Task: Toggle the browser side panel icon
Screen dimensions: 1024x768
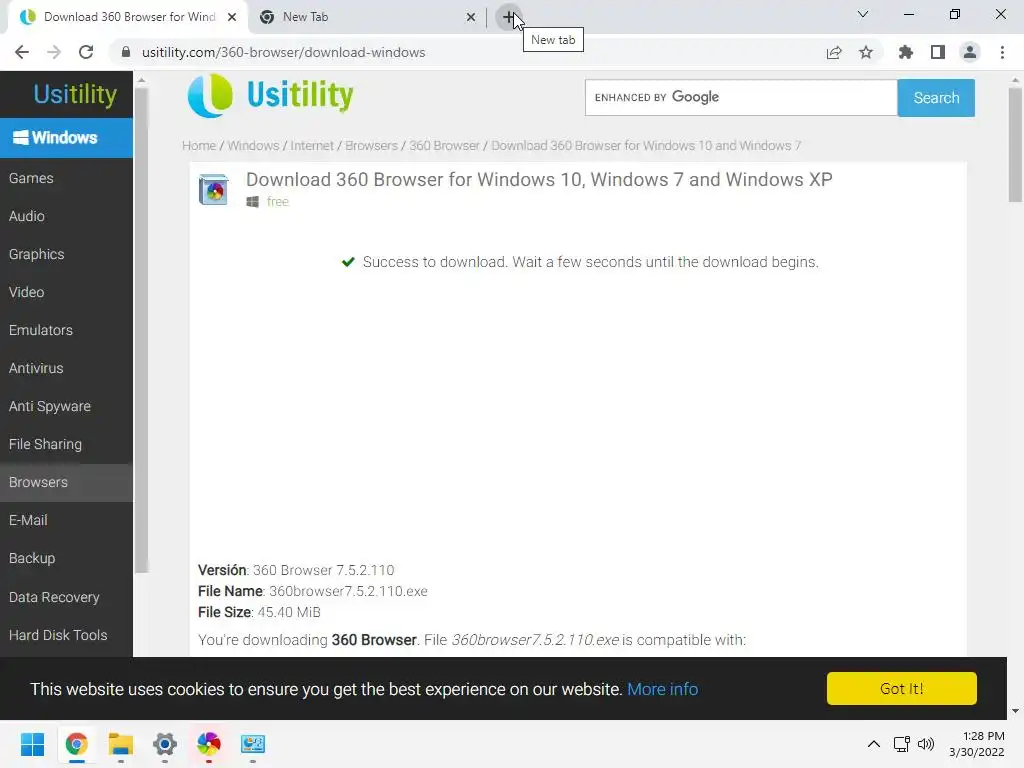Action: click(x=938, y=52)
